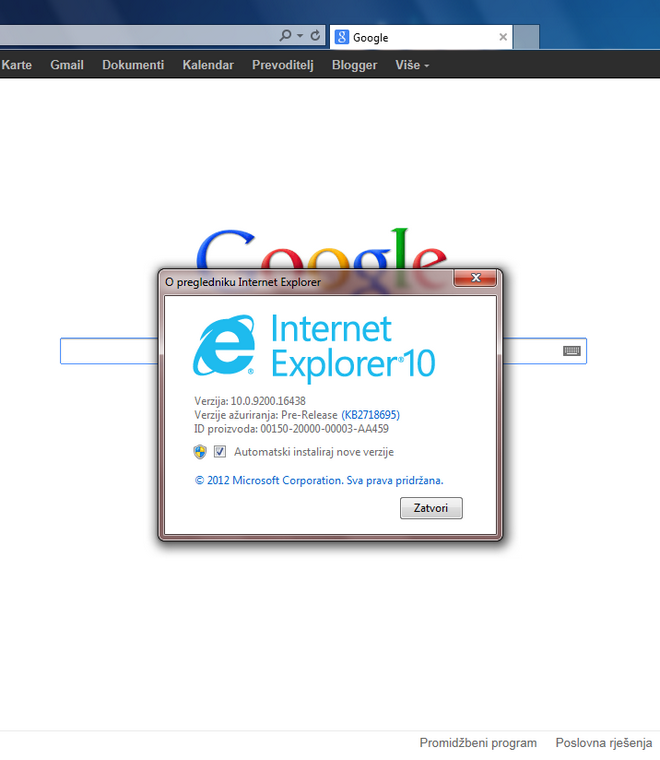Open Karte in the Google bar

16,65
